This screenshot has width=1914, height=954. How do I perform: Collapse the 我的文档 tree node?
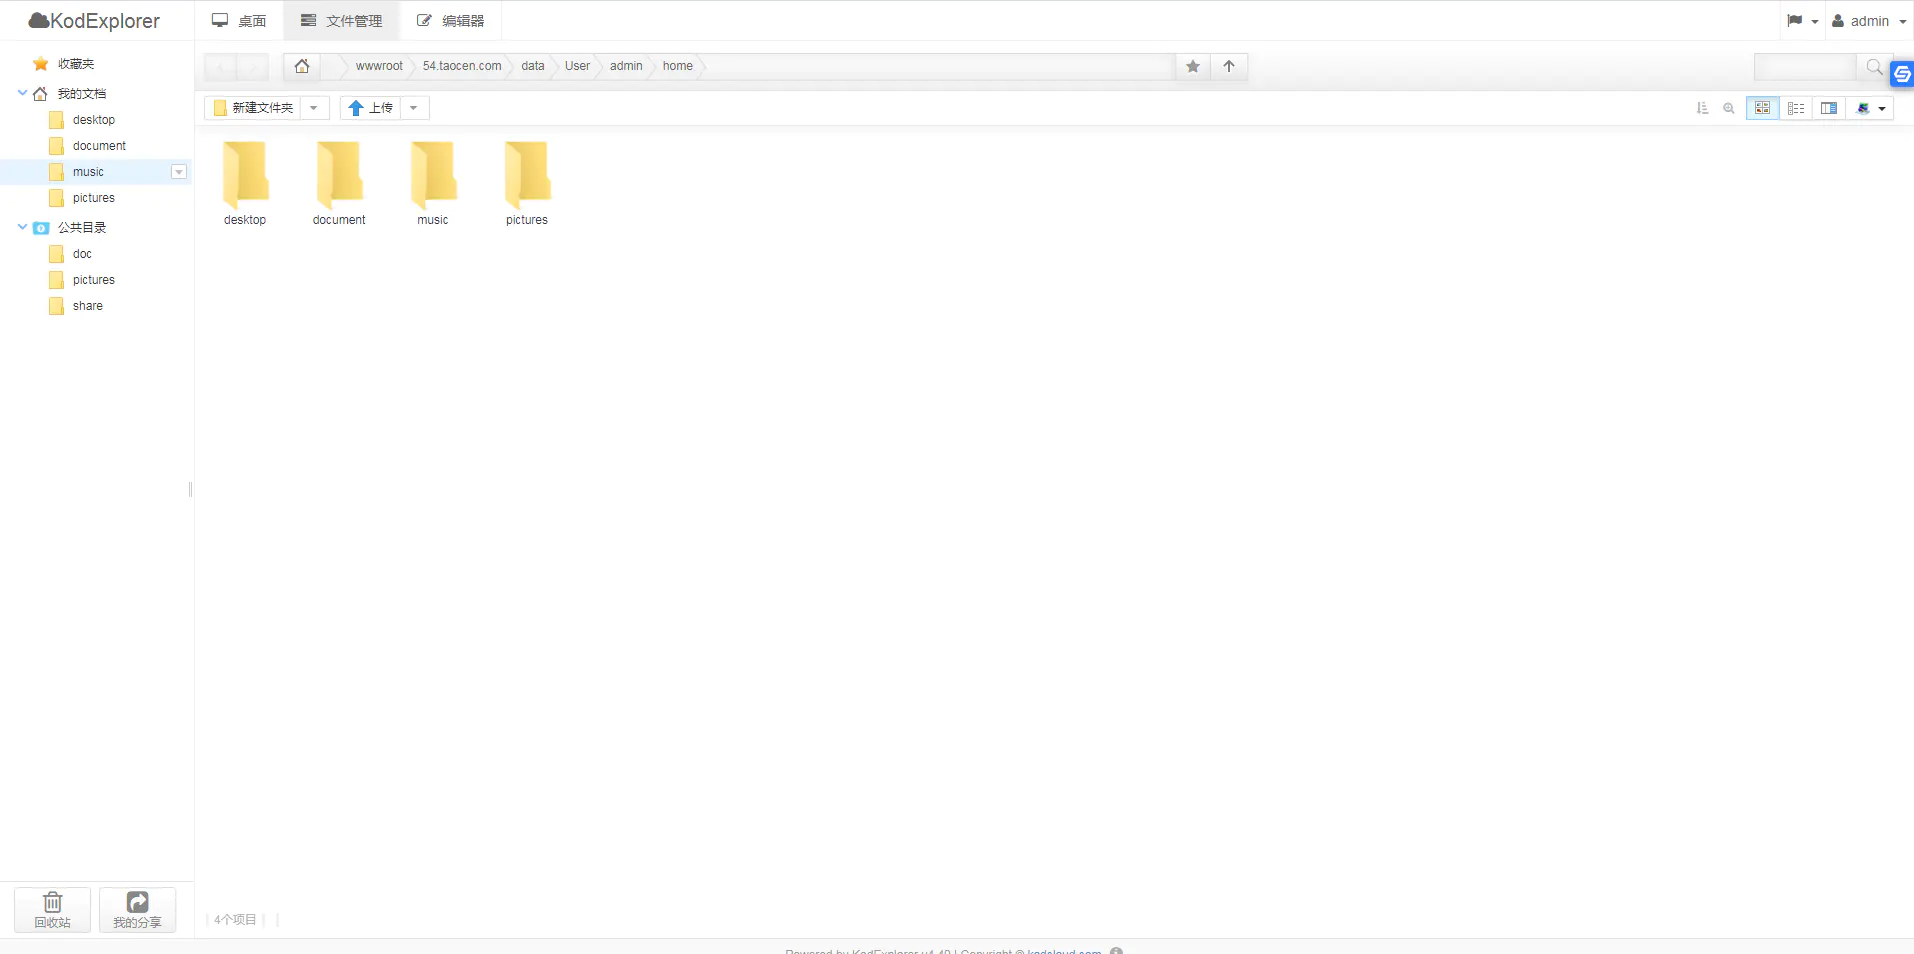point(22,93)
